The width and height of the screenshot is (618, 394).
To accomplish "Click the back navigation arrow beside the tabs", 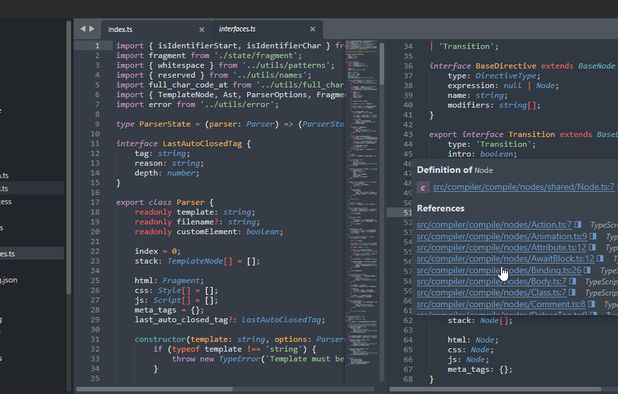I will click(82, 29).
